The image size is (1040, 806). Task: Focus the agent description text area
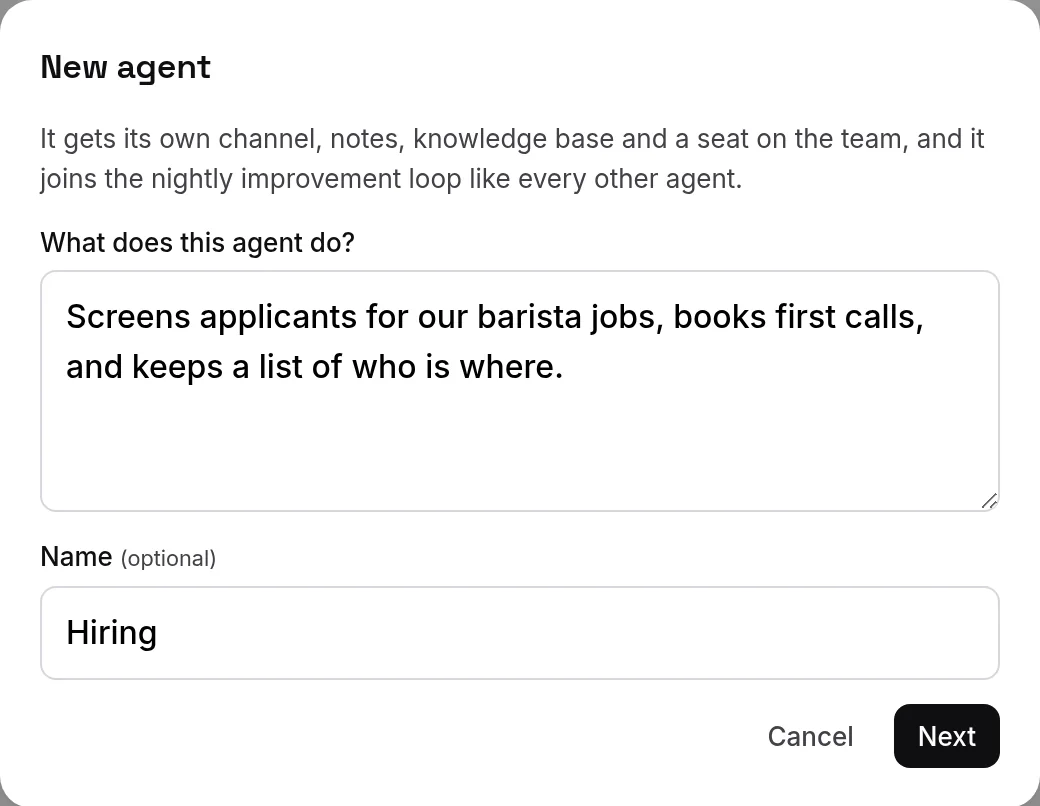520,391
